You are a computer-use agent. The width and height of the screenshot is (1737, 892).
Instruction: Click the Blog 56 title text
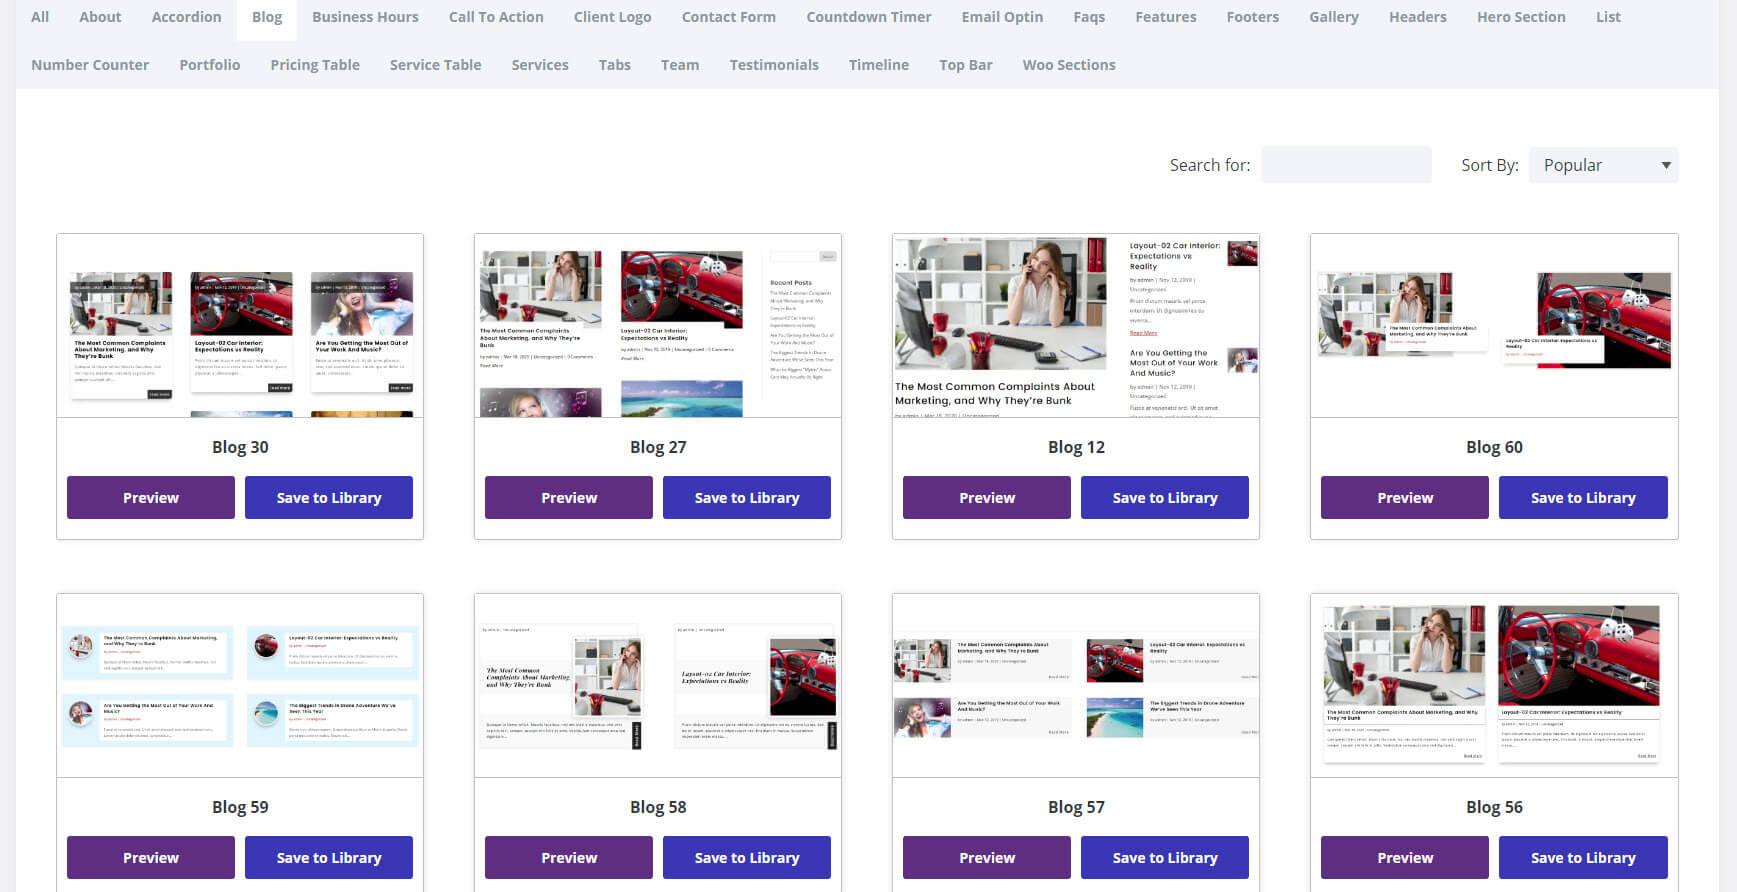[x=1494, y=807]
